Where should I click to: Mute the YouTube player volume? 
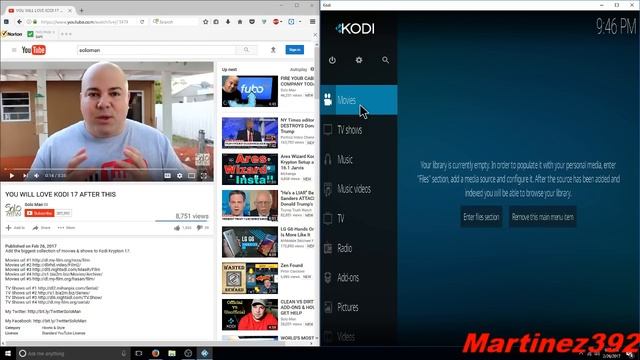[36, 176]
